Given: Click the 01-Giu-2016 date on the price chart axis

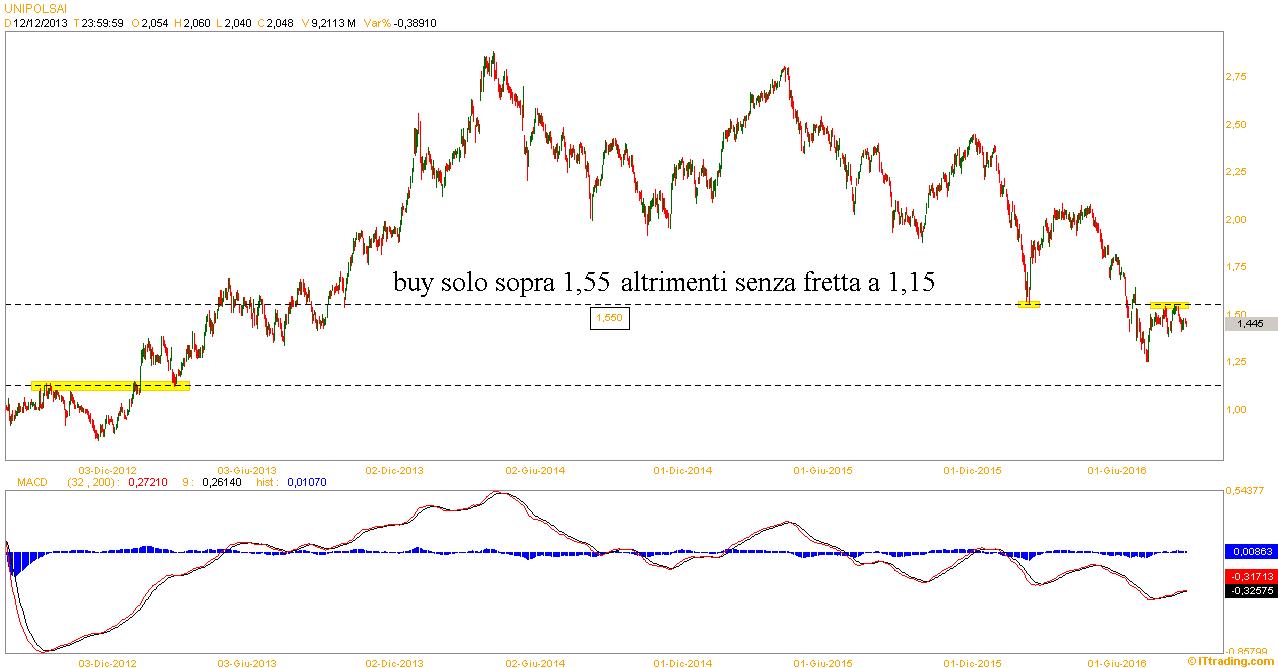Looking at the screenshot, I should (x=1117, y=468).
